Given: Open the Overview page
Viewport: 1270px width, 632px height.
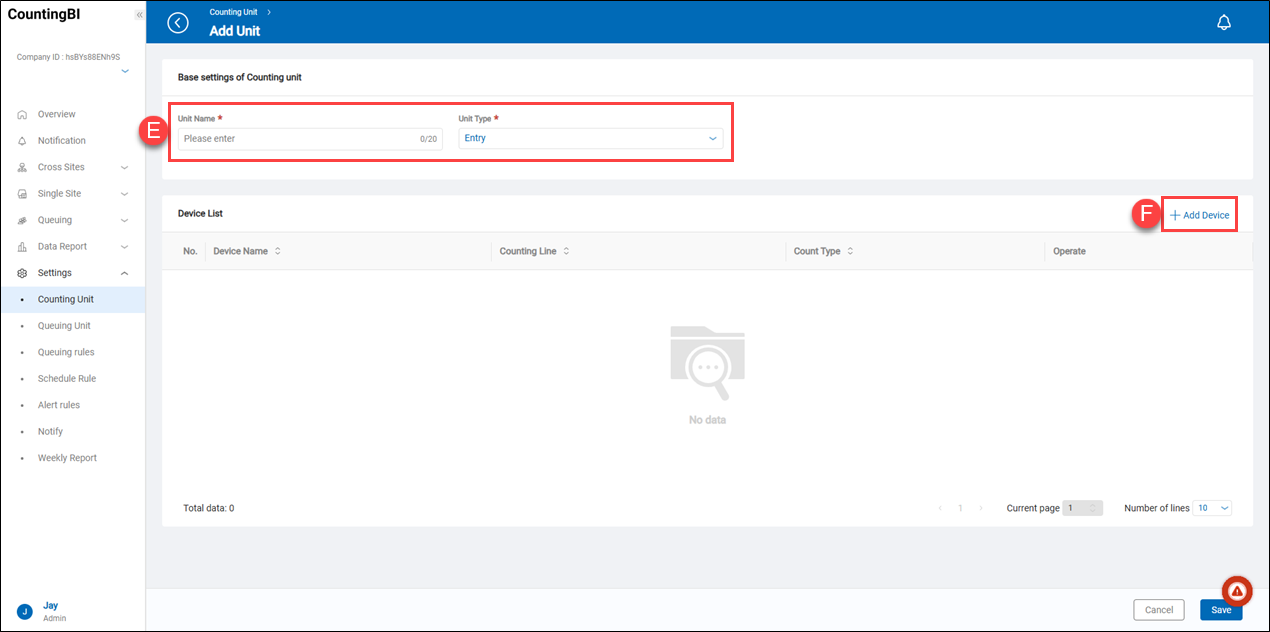Looking at the screenshot, I should 56,114.
